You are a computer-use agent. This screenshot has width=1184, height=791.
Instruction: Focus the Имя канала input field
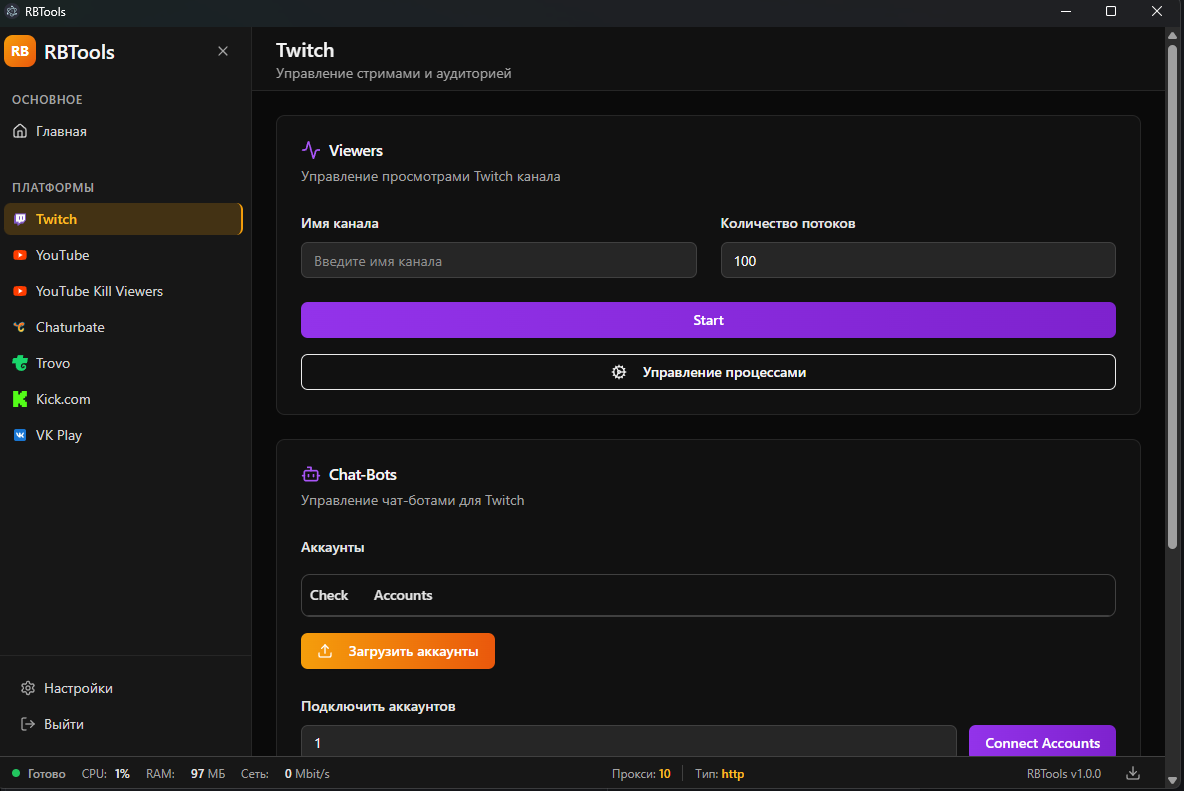point(498,260)
